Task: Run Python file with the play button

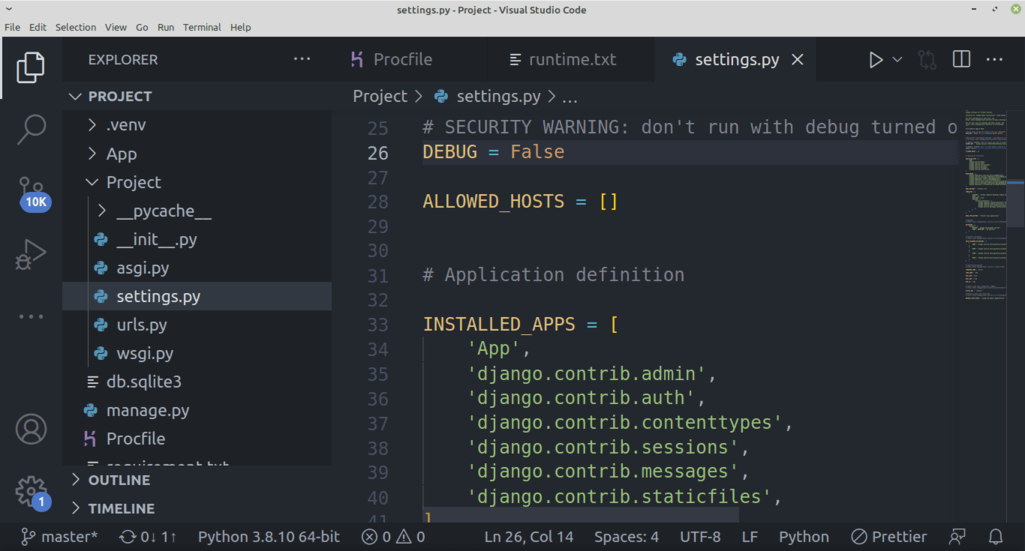Action: 875,60
